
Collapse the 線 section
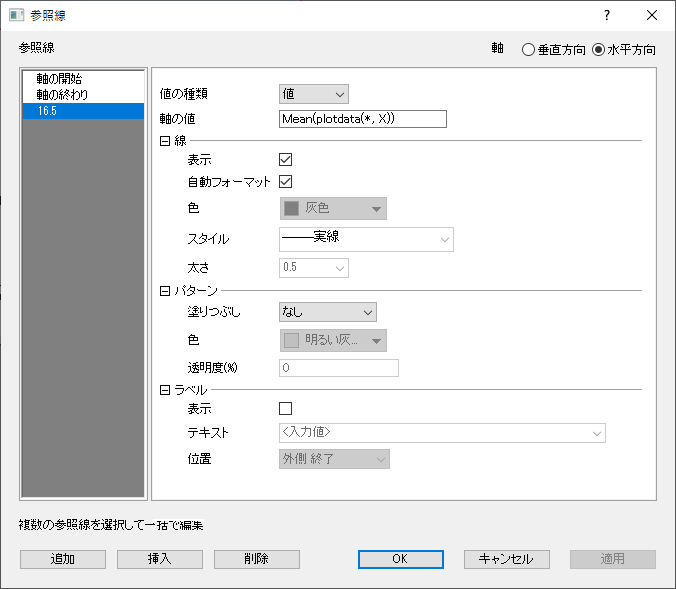pos(165,141)
